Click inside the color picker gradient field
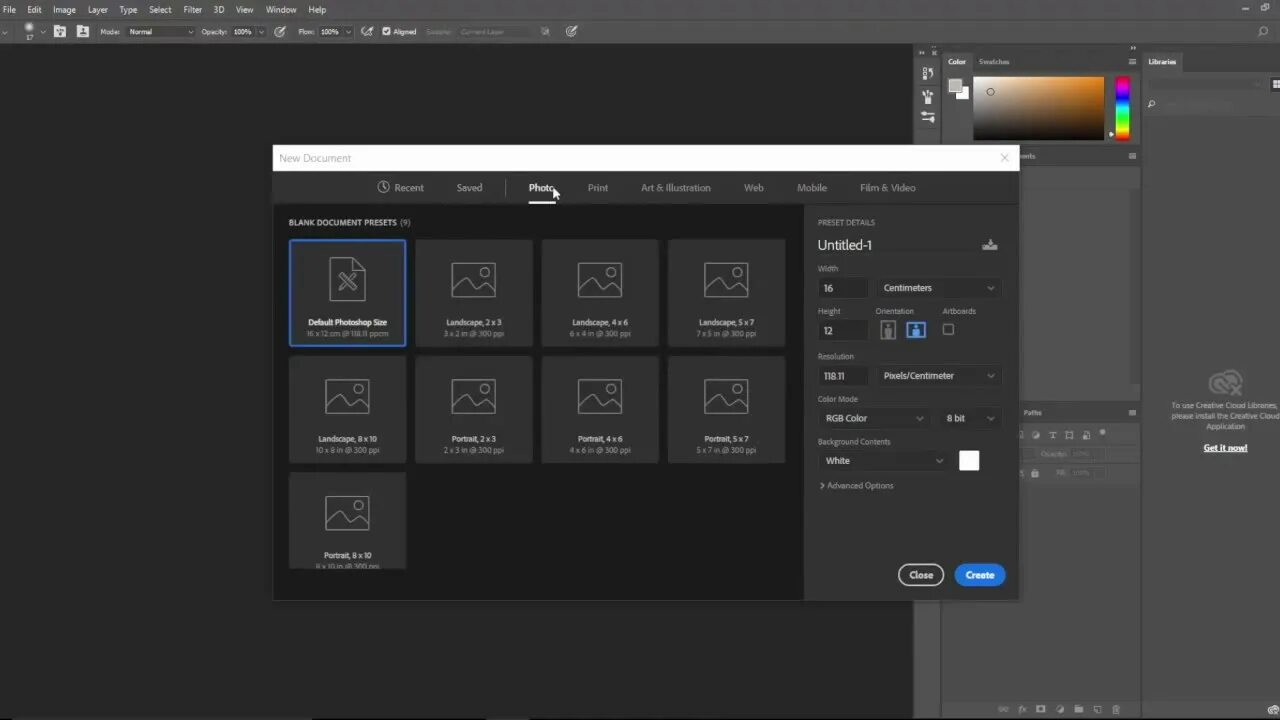The image size is (1280, 720). (x=1039, y=108)
